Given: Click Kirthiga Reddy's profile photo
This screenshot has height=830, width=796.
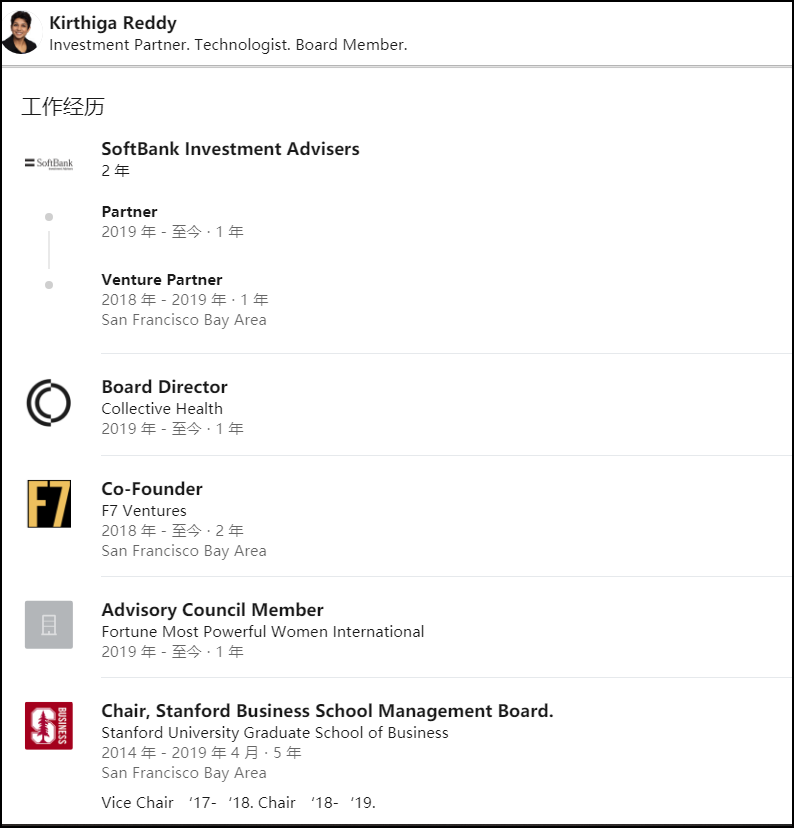Looking at the screenshot, I should tap(20, 33).
